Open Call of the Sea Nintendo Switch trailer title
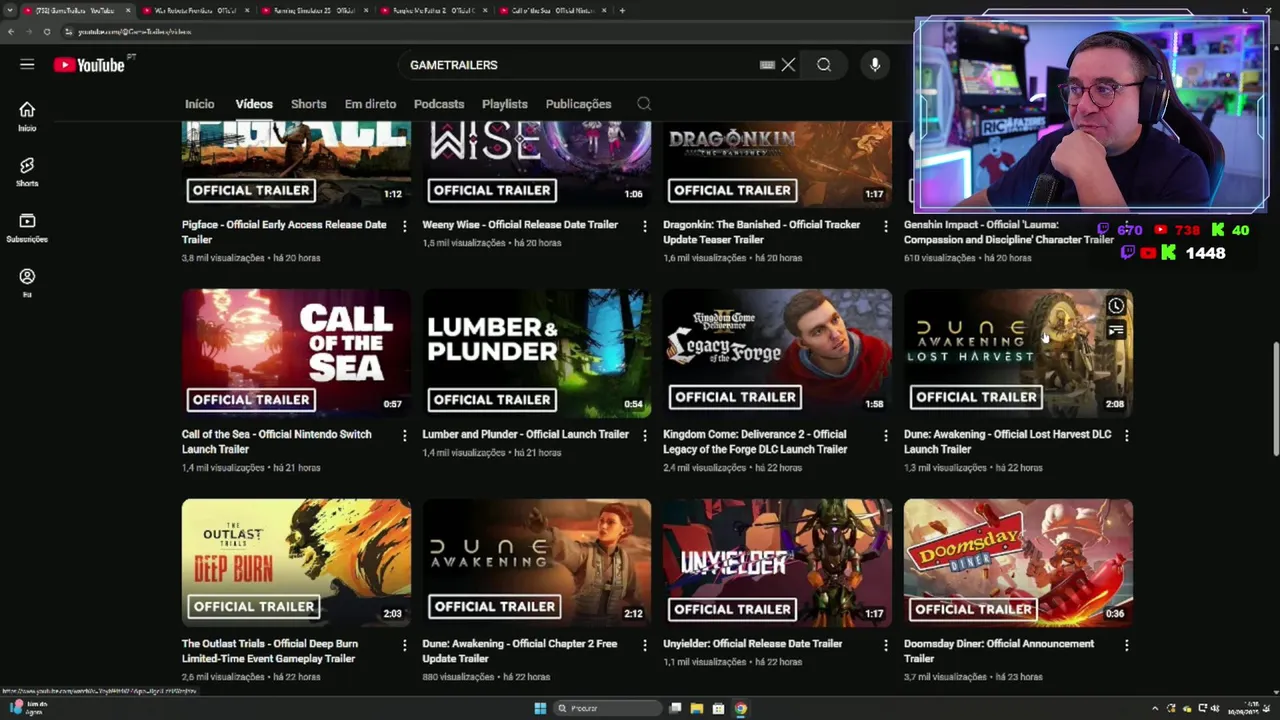Screen dimensions: 1280x720 click(x=277, y=442)
